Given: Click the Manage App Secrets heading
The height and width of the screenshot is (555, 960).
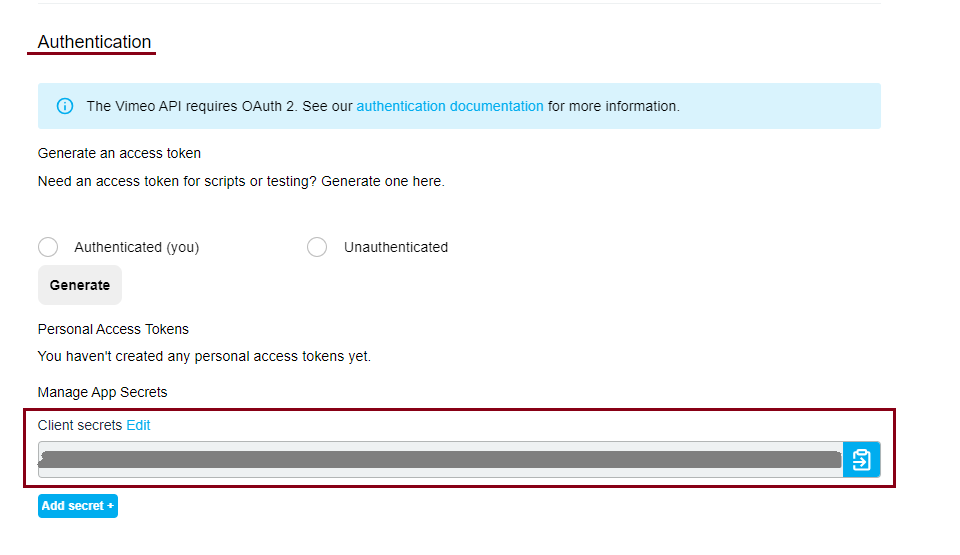Looking at the screenshot, I should click(x=102, y=392).
